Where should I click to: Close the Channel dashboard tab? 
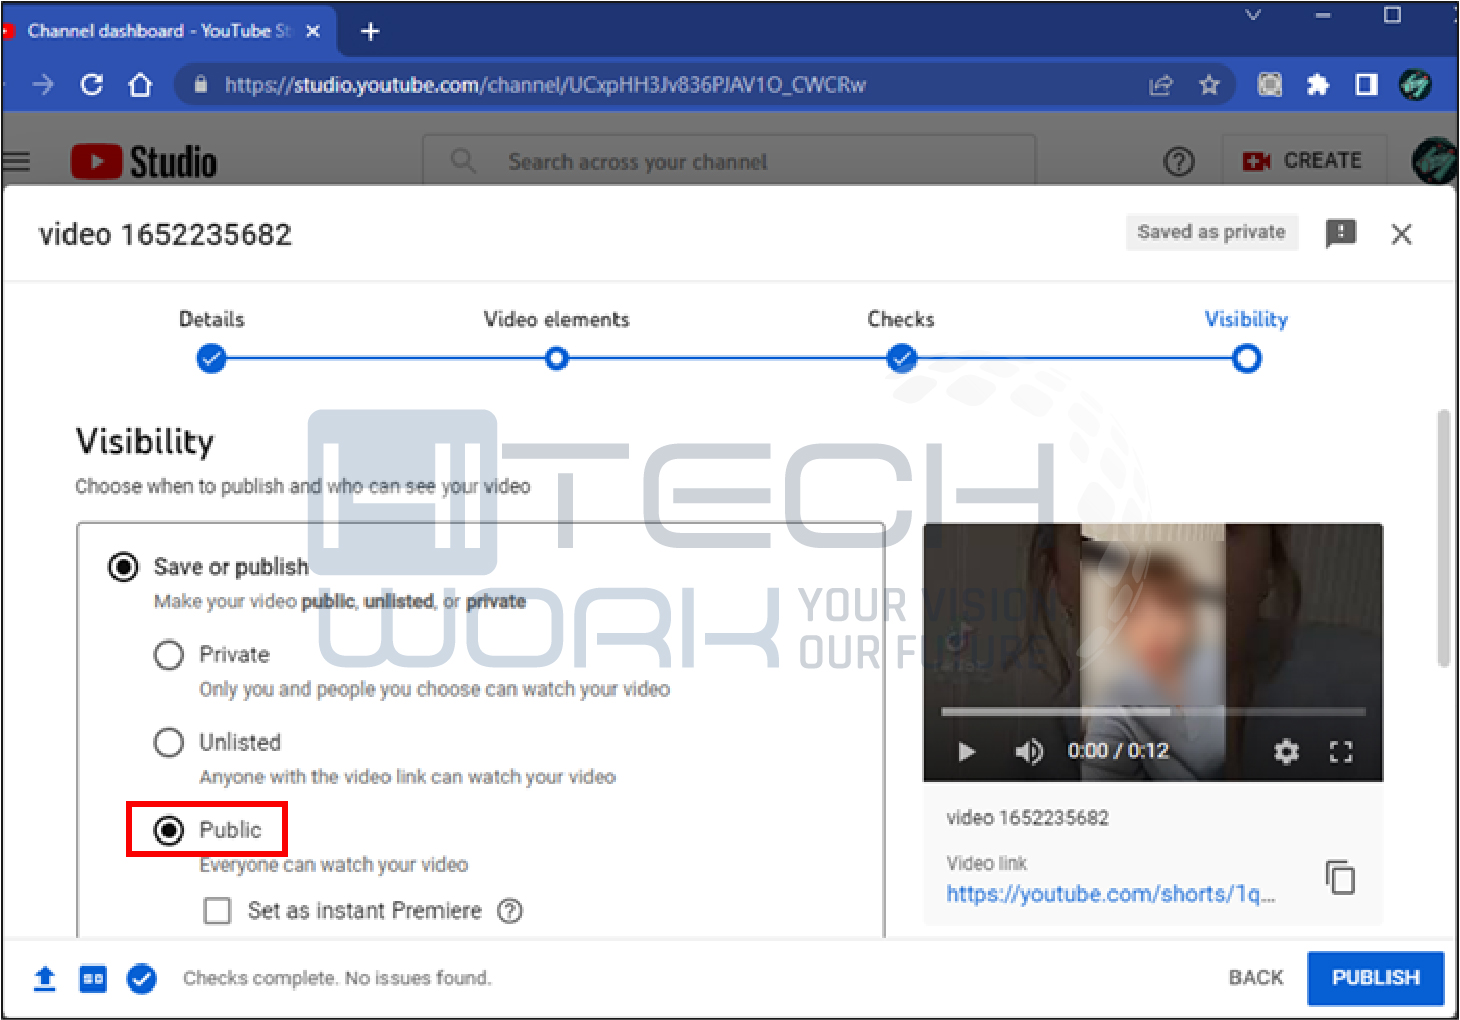[x=313, y=31]
